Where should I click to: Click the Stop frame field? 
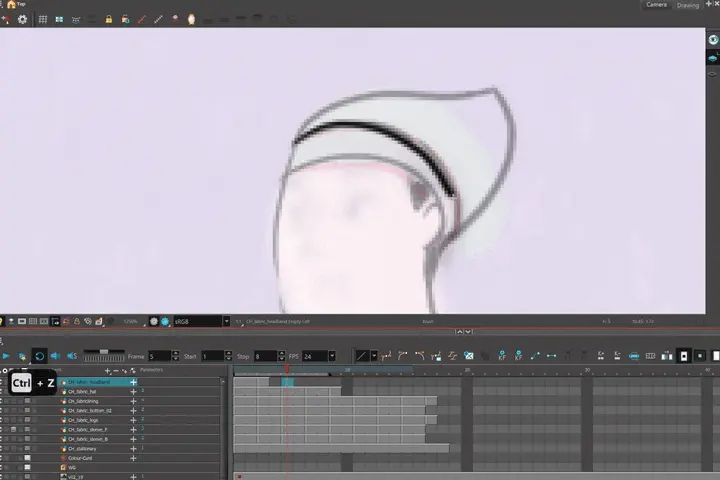(x=265, y=356)
